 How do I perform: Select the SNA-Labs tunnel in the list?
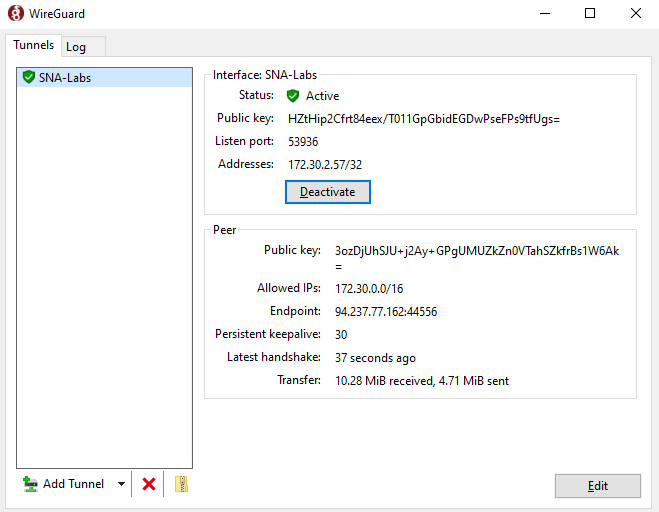tap(65, 77)
